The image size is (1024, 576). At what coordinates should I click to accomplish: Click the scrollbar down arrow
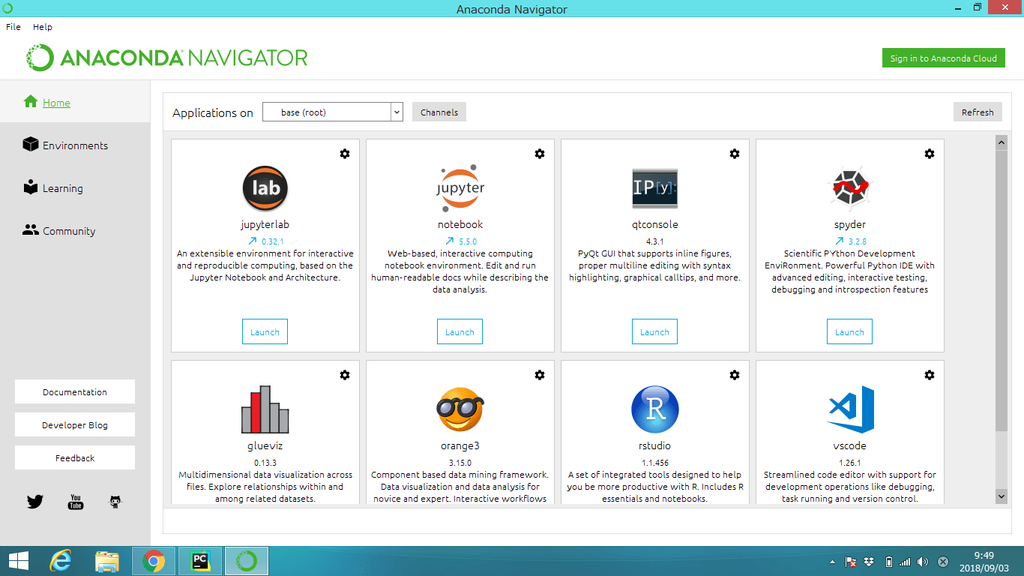tap(1001, 496)
